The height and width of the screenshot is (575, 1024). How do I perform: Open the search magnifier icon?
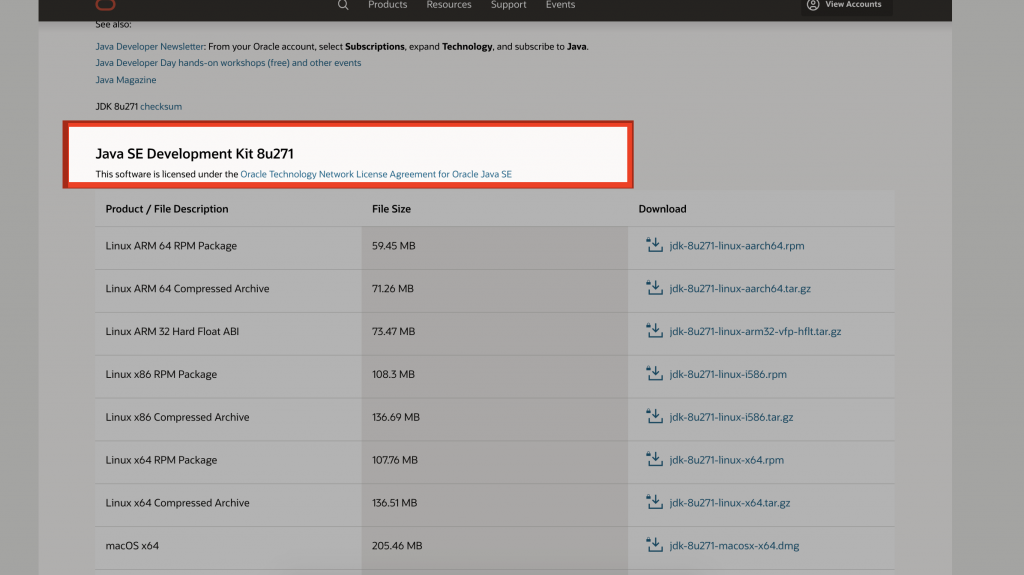[343, 5]
